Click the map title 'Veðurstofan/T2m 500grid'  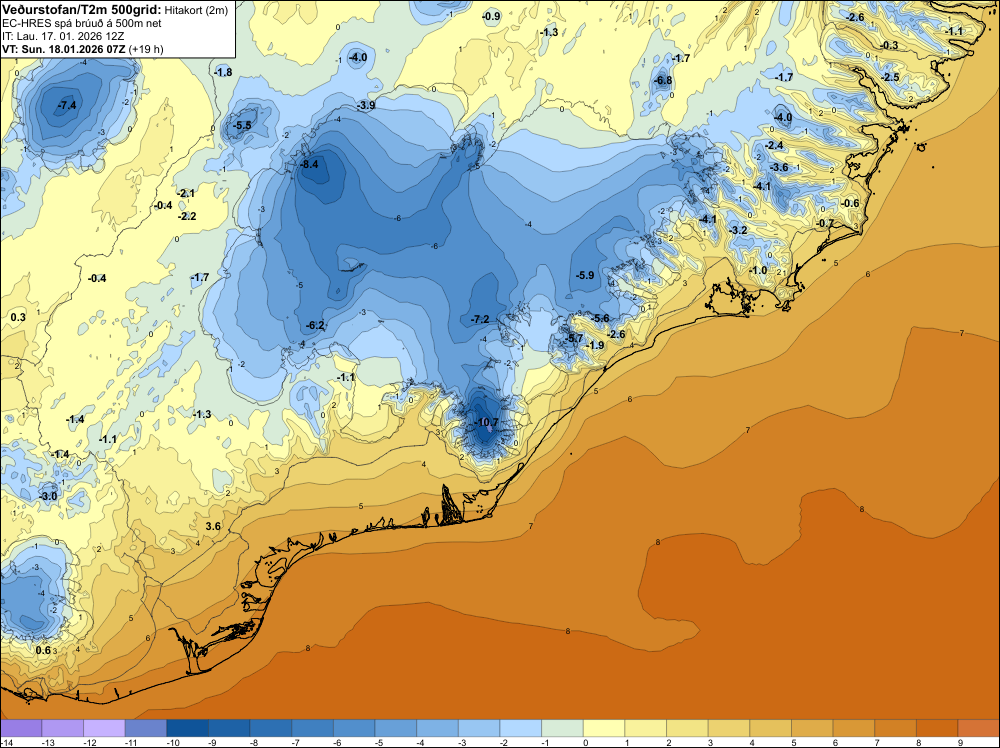80,10
